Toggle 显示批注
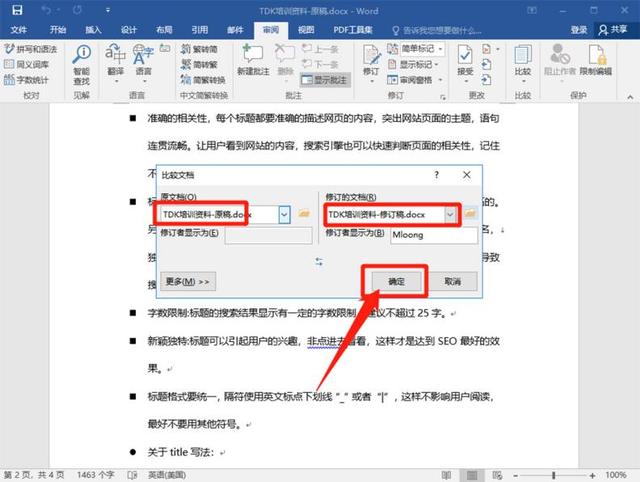 click(x=325, y=80)
